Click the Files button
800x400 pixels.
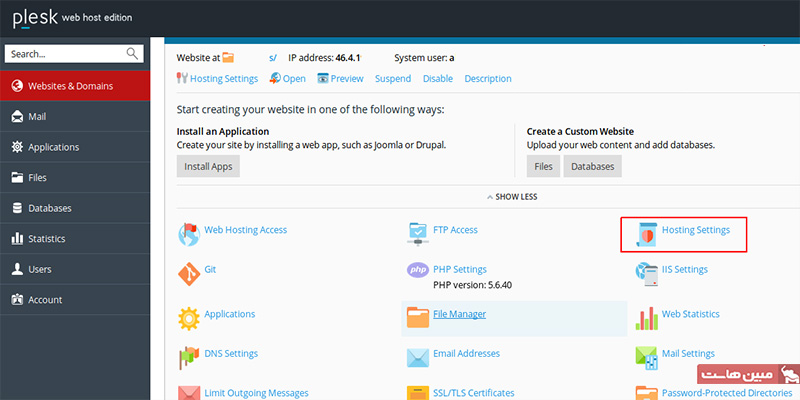[543, 166]
